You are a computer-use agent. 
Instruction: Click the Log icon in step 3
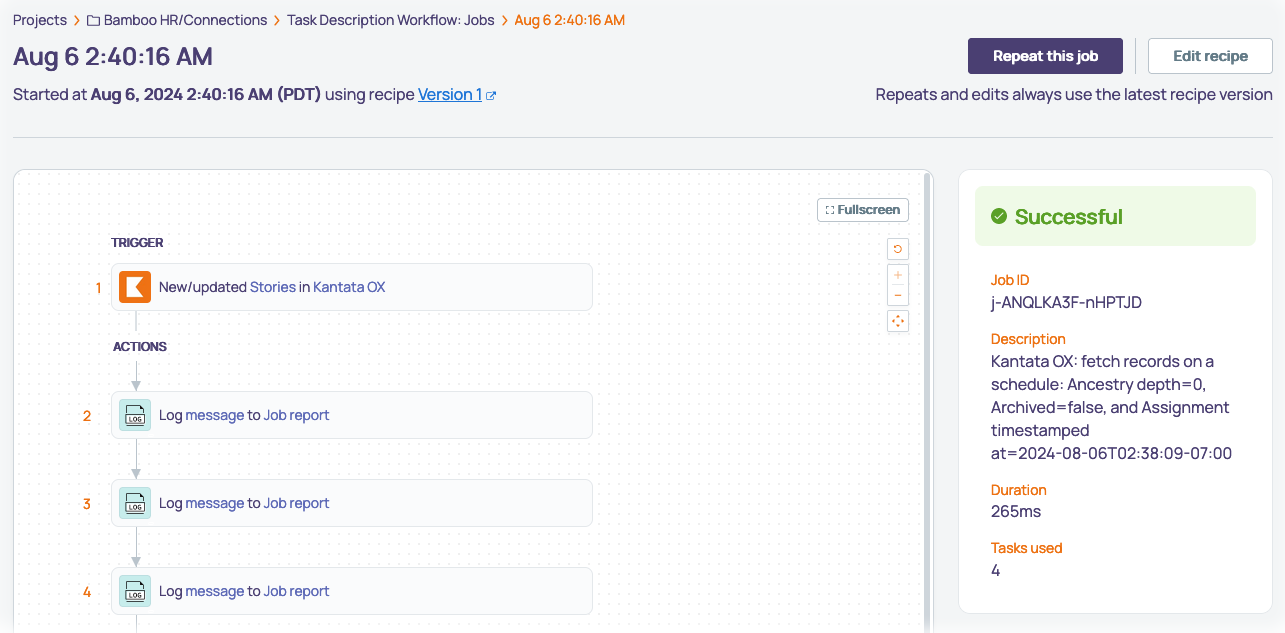click(x=135, y=503)
